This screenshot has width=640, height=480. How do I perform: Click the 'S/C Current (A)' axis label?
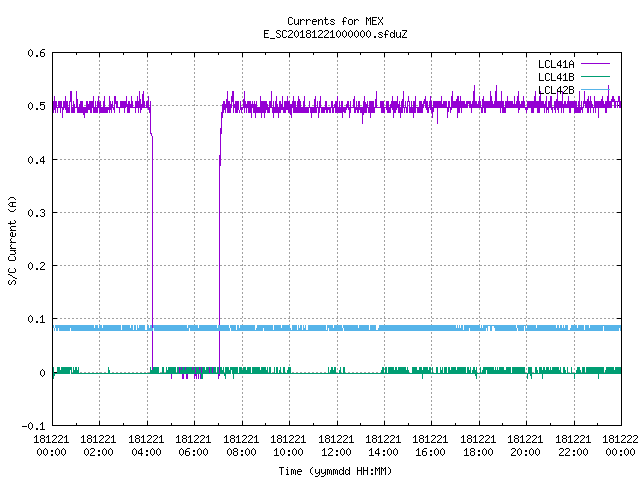coord(13,241)
